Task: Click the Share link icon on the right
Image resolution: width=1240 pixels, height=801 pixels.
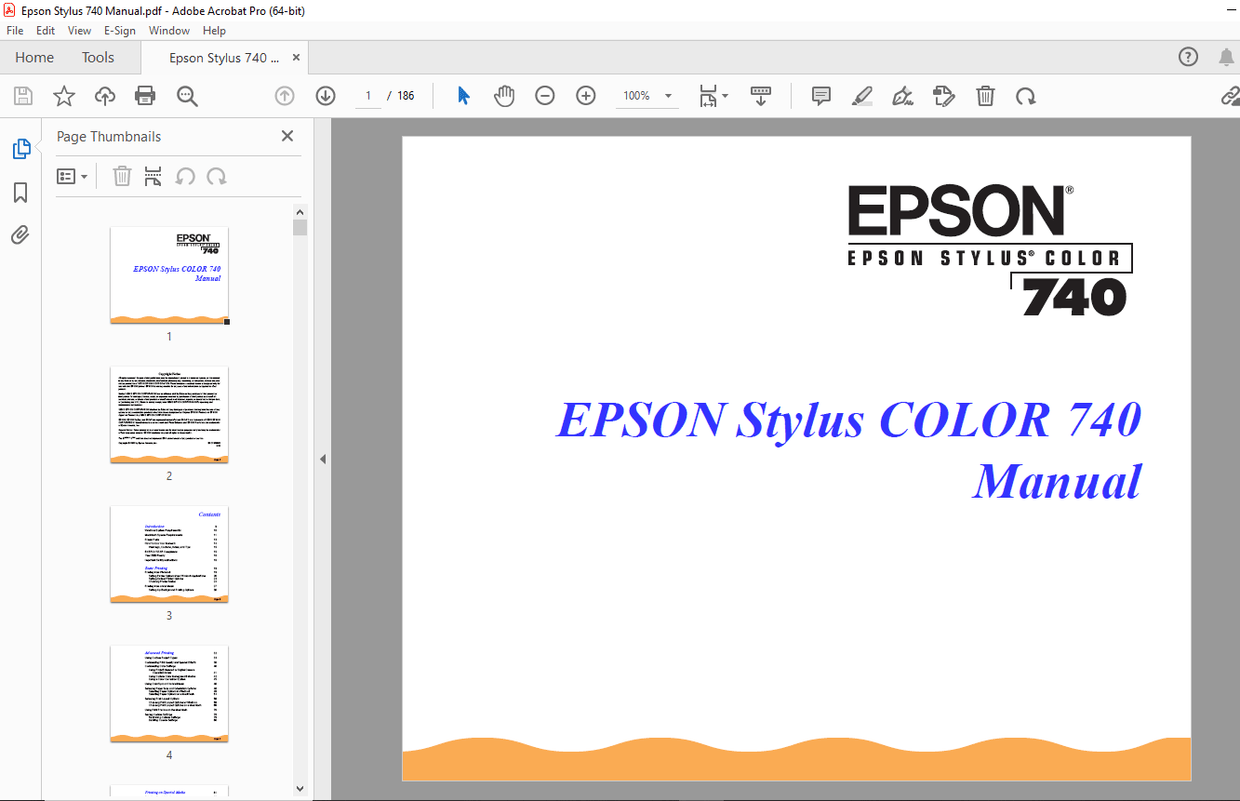Action: tap(1231, 95)
